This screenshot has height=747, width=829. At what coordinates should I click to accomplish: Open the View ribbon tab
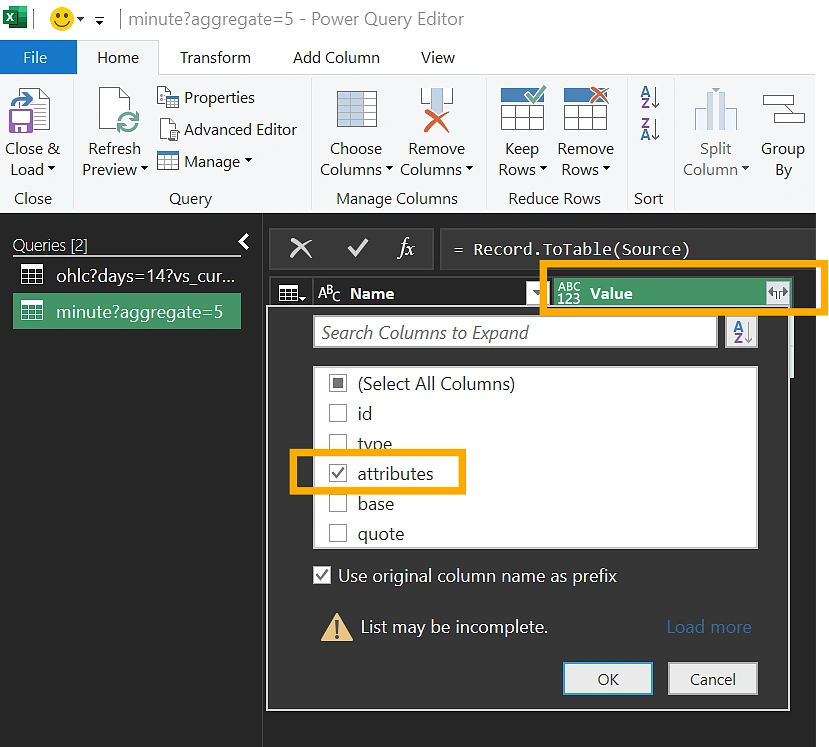click(x=437, y=57)
